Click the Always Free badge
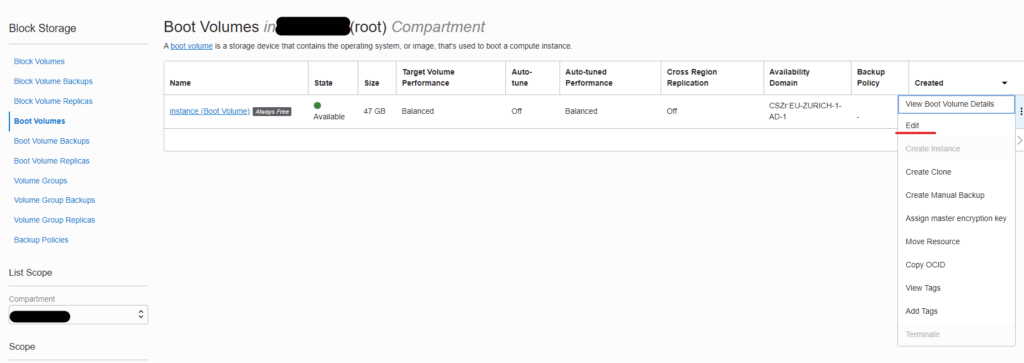1024x363 pixels. (x=272, y=112)
